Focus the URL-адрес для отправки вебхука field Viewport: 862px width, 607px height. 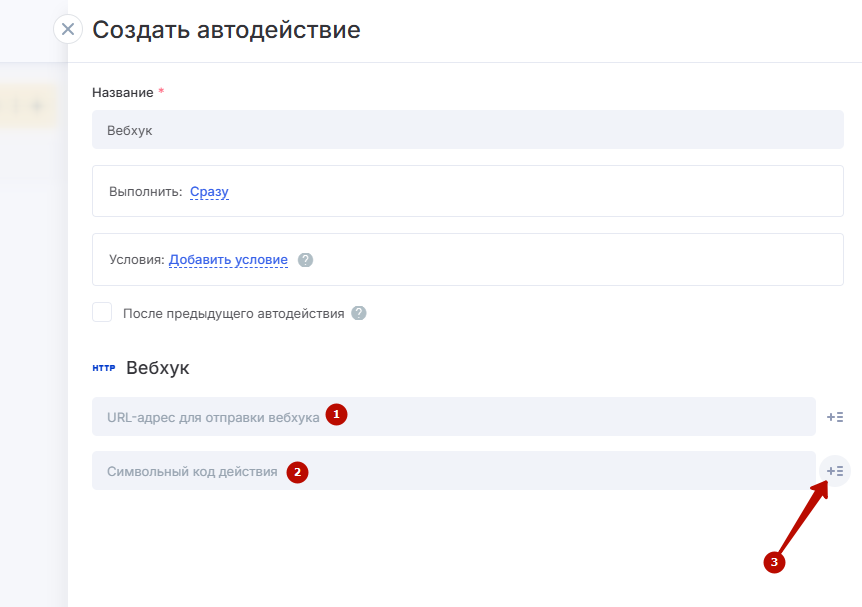(453, 417)
